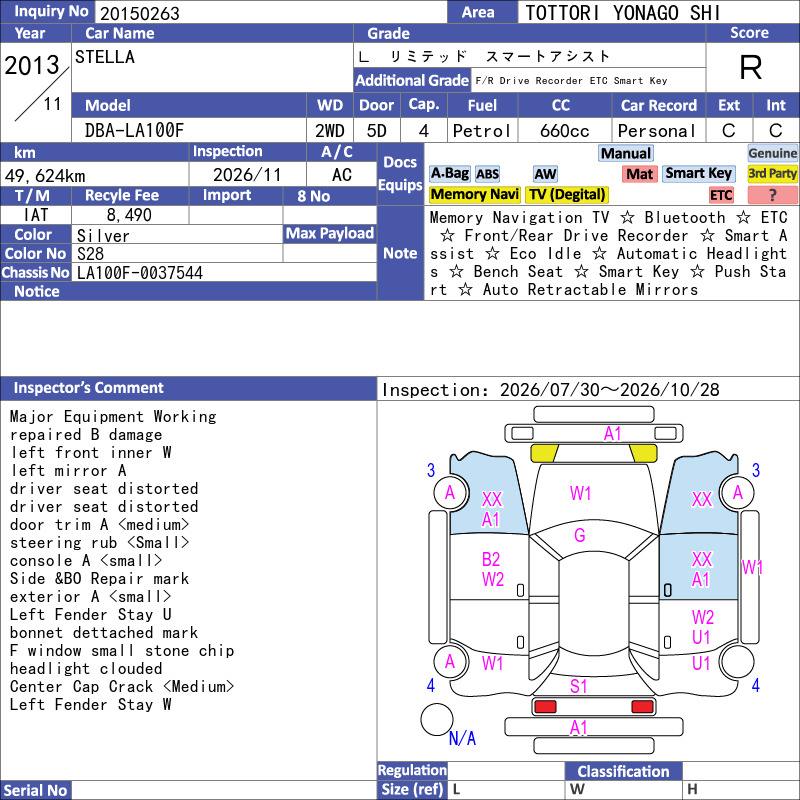Select the red Mat badge
The height and width of the screenshot is (800, 800).
(x=640, y=174)
